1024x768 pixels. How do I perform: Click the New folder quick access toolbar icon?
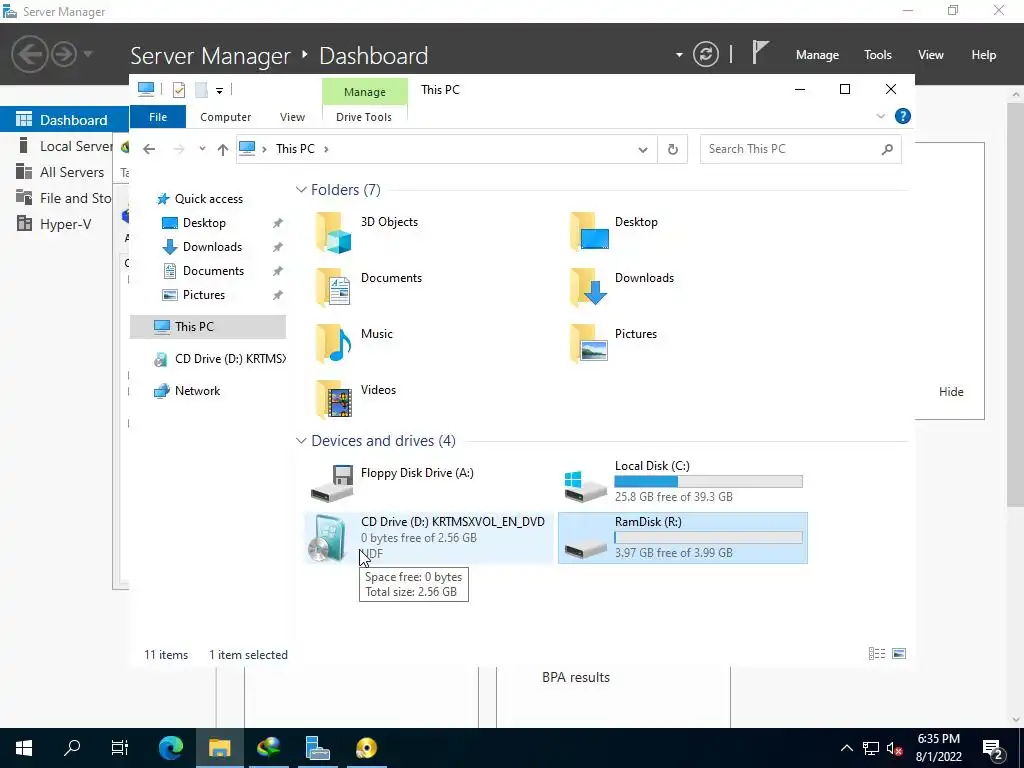click(202, 90)
